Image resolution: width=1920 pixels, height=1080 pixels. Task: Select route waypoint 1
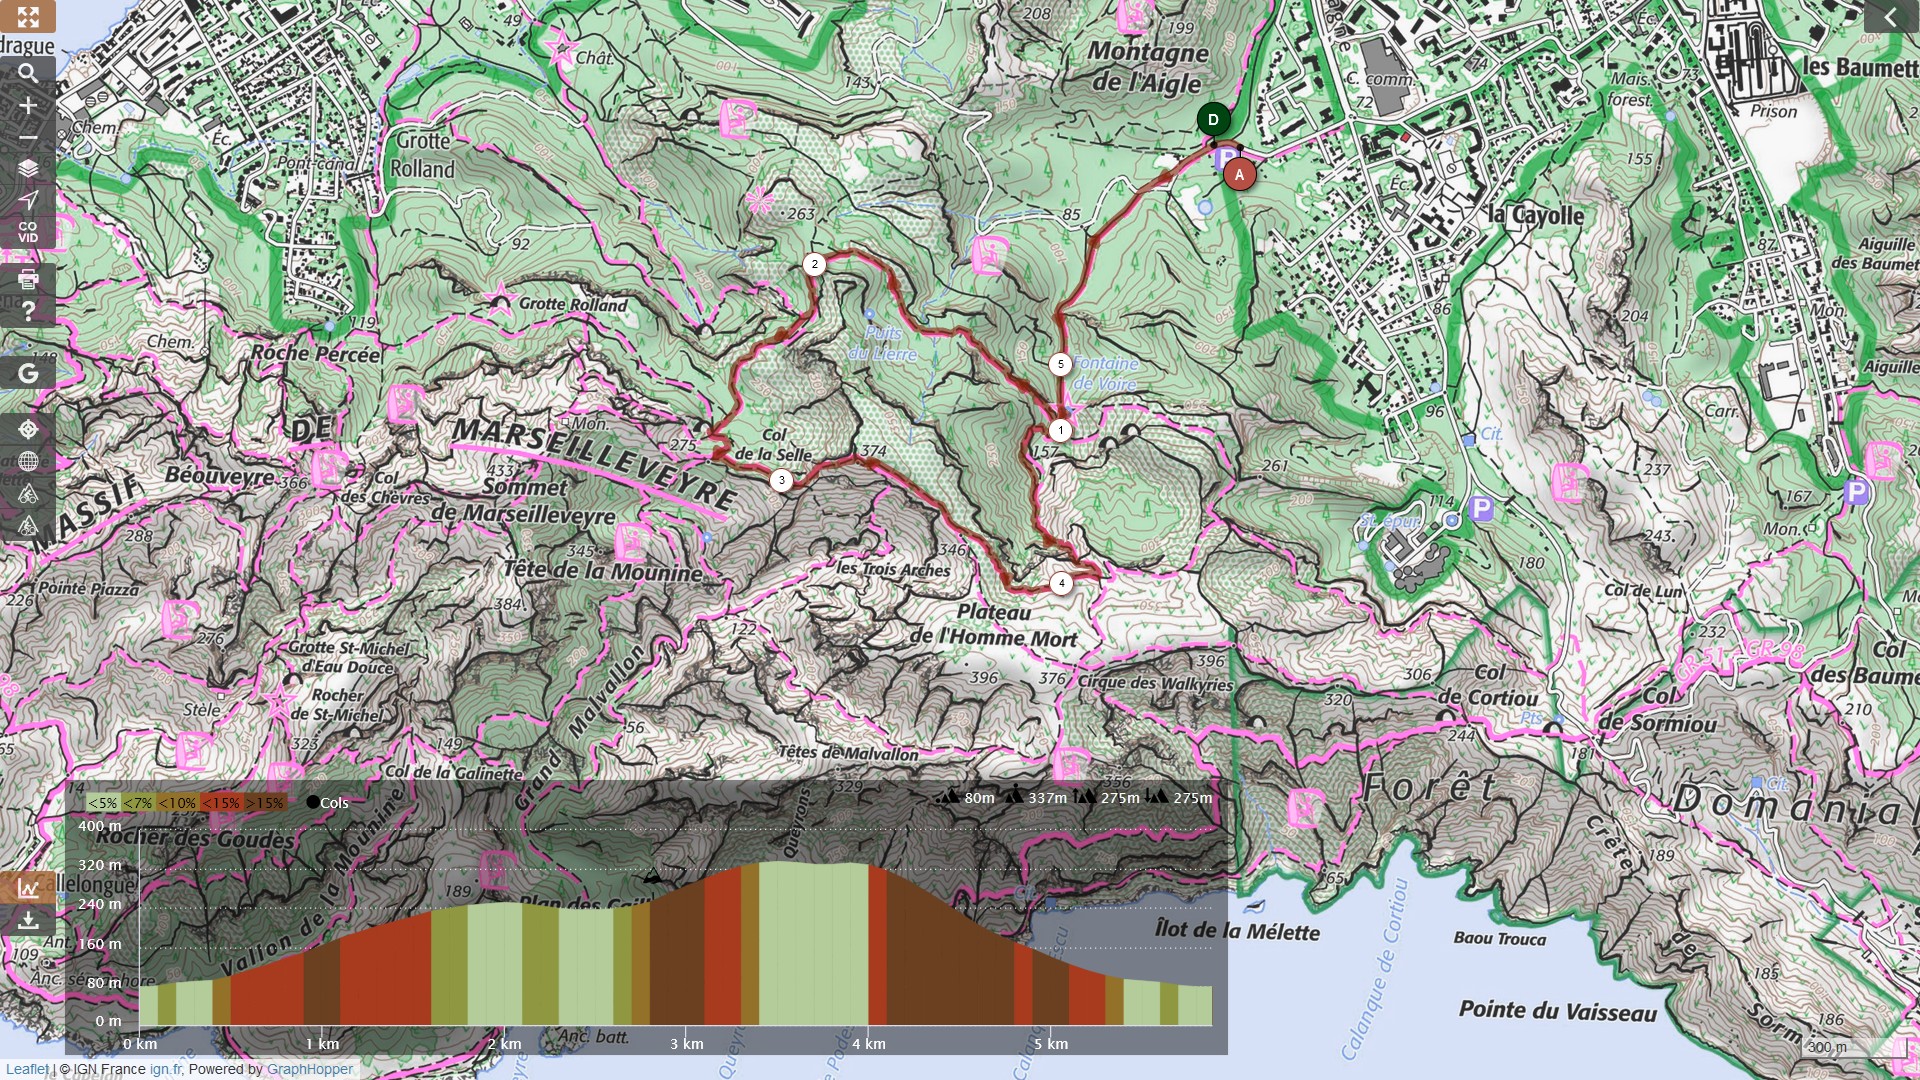(x=1060, y=430)
